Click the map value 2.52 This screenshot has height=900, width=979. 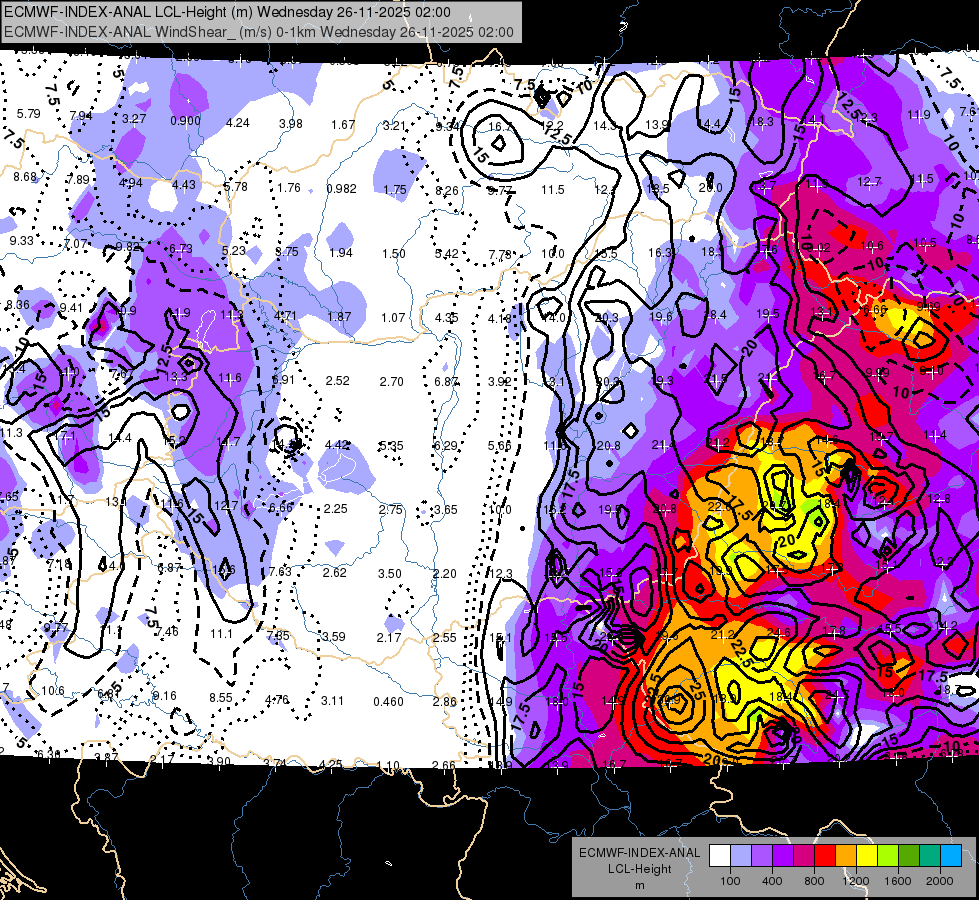[338, 380]
